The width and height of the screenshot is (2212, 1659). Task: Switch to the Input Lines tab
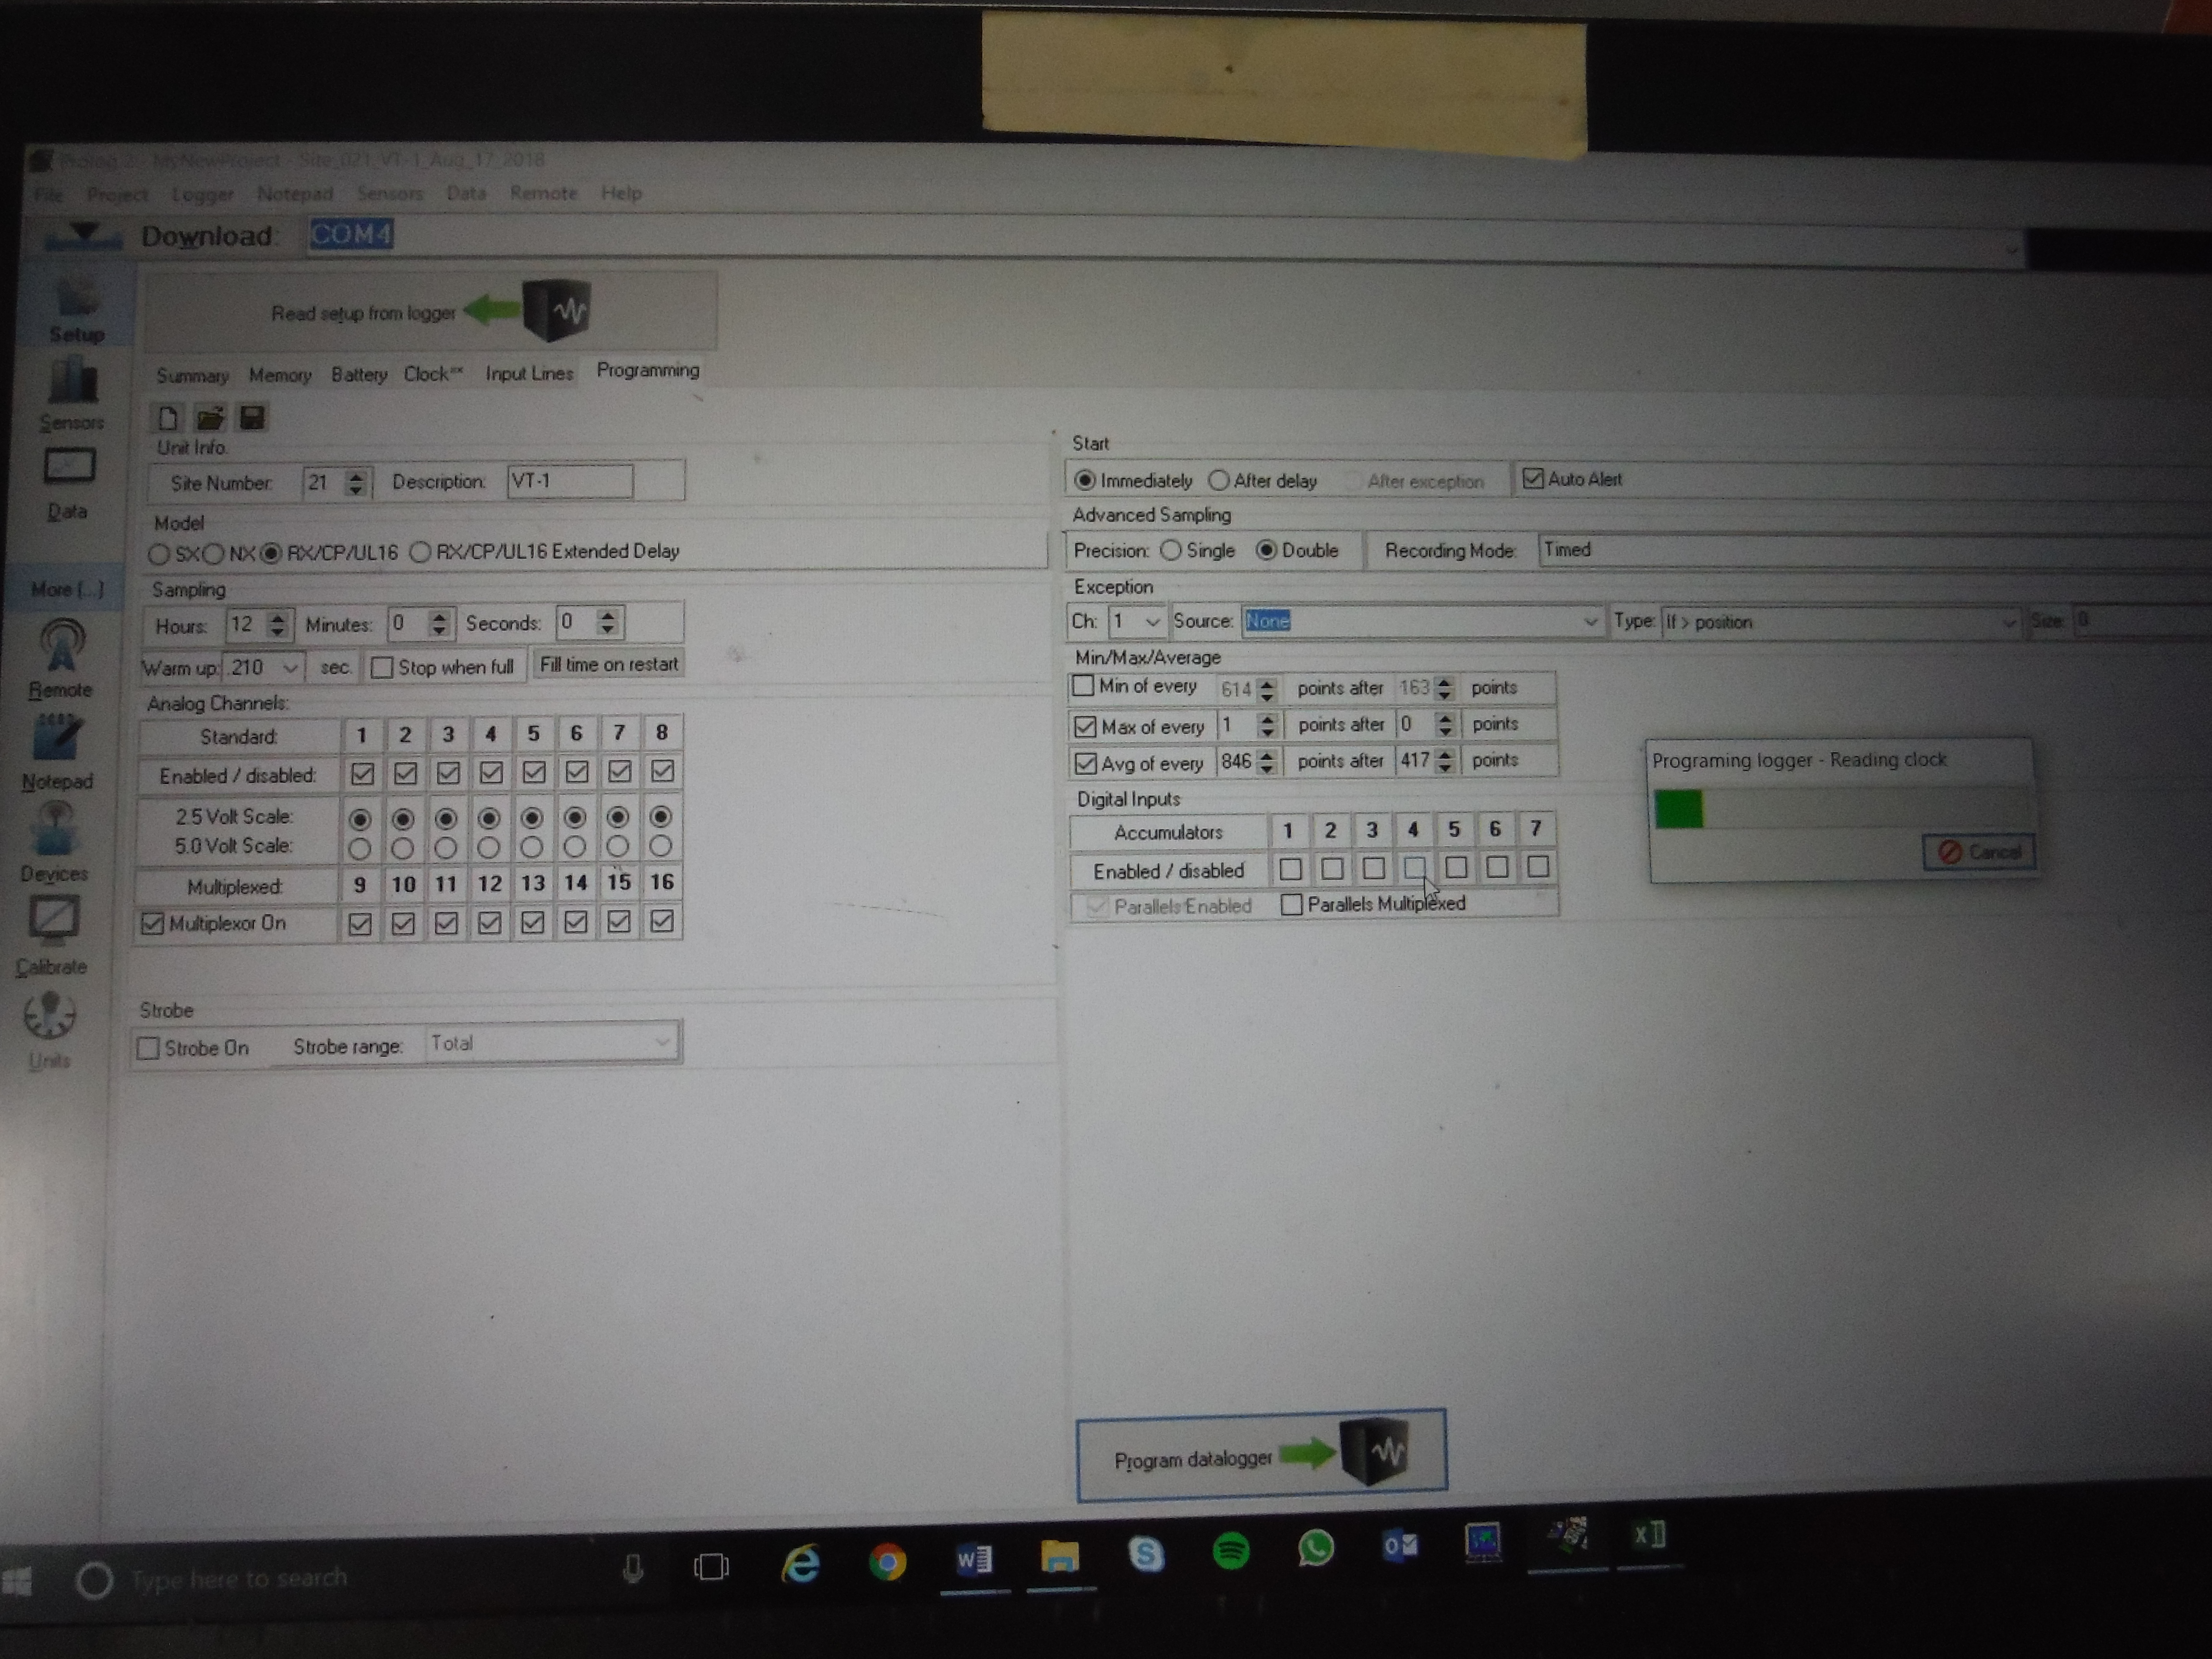click(x=529, y=374)
